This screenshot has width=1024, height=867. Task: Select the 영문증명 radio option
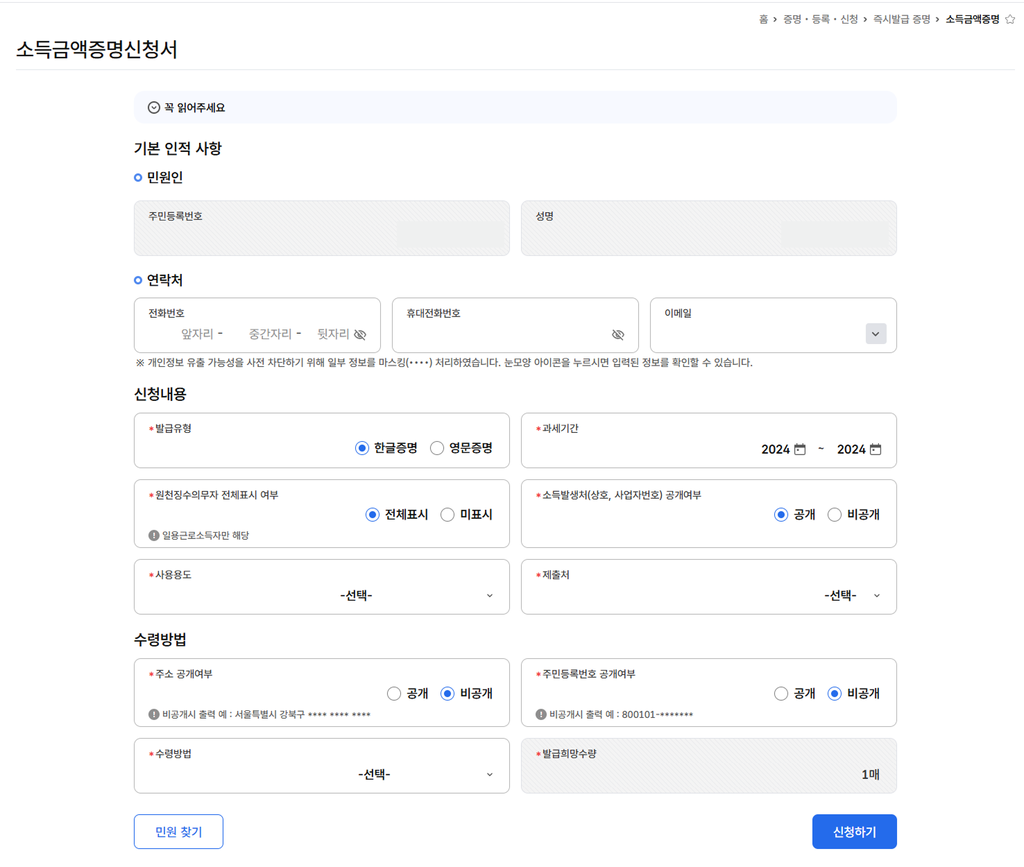pyautogui.click(x=437, y=449)
